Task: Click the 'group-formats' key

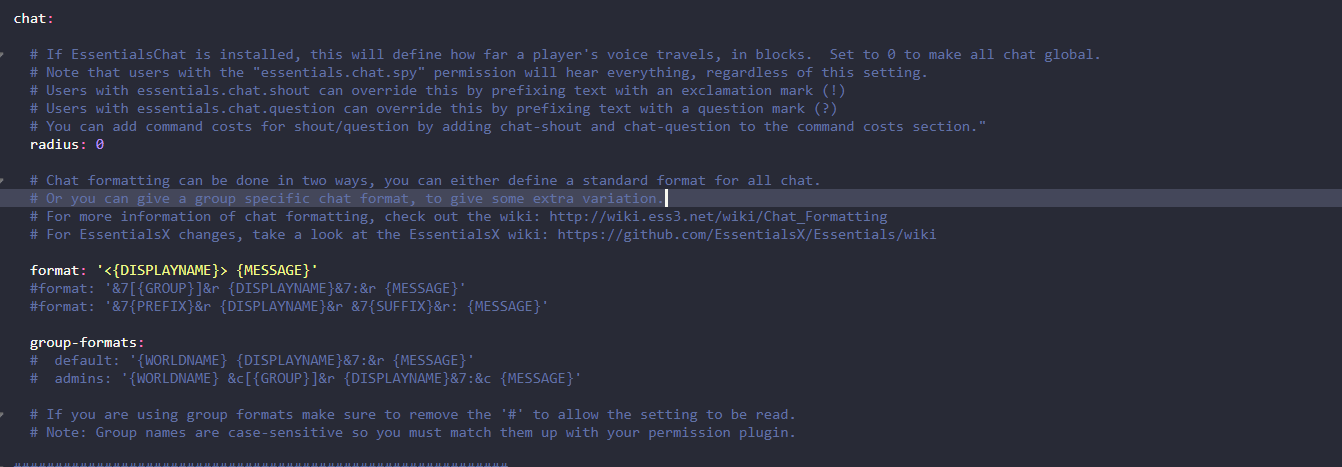Action: click(x=84, y=342)
